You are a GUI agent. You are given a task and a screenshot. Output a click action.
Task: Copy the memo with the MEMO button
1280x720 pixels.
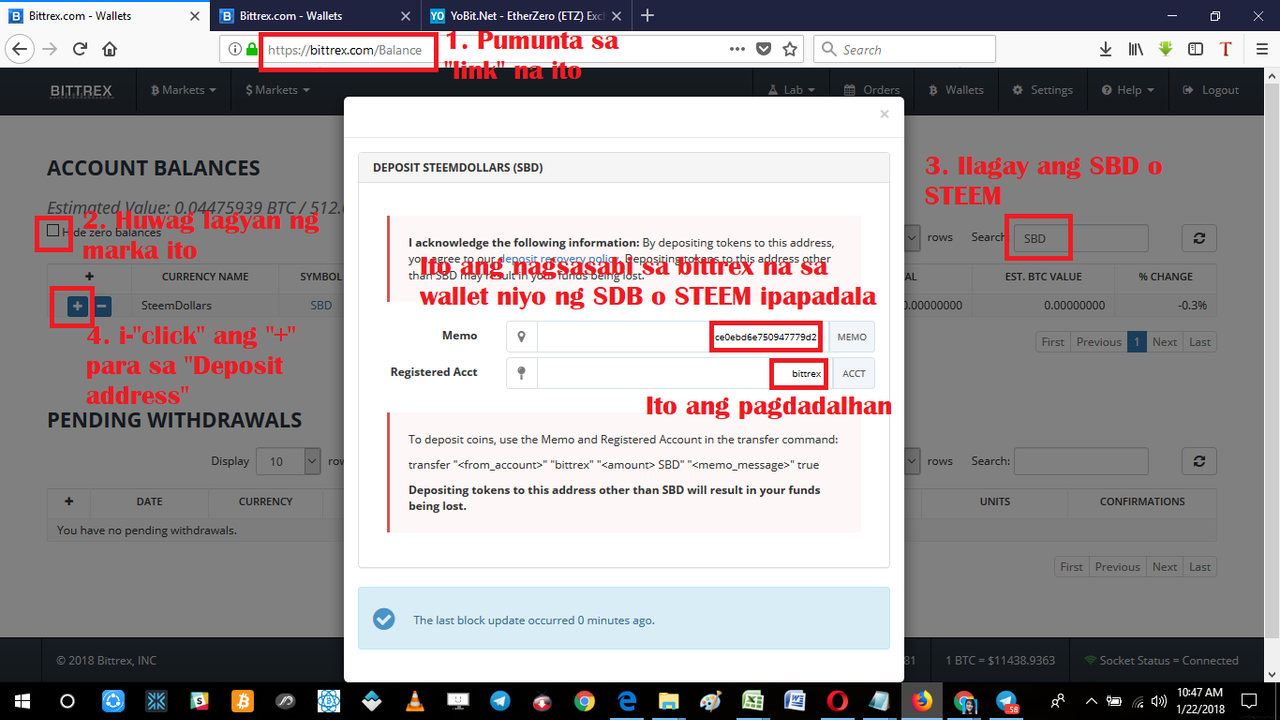pos(852,337)
